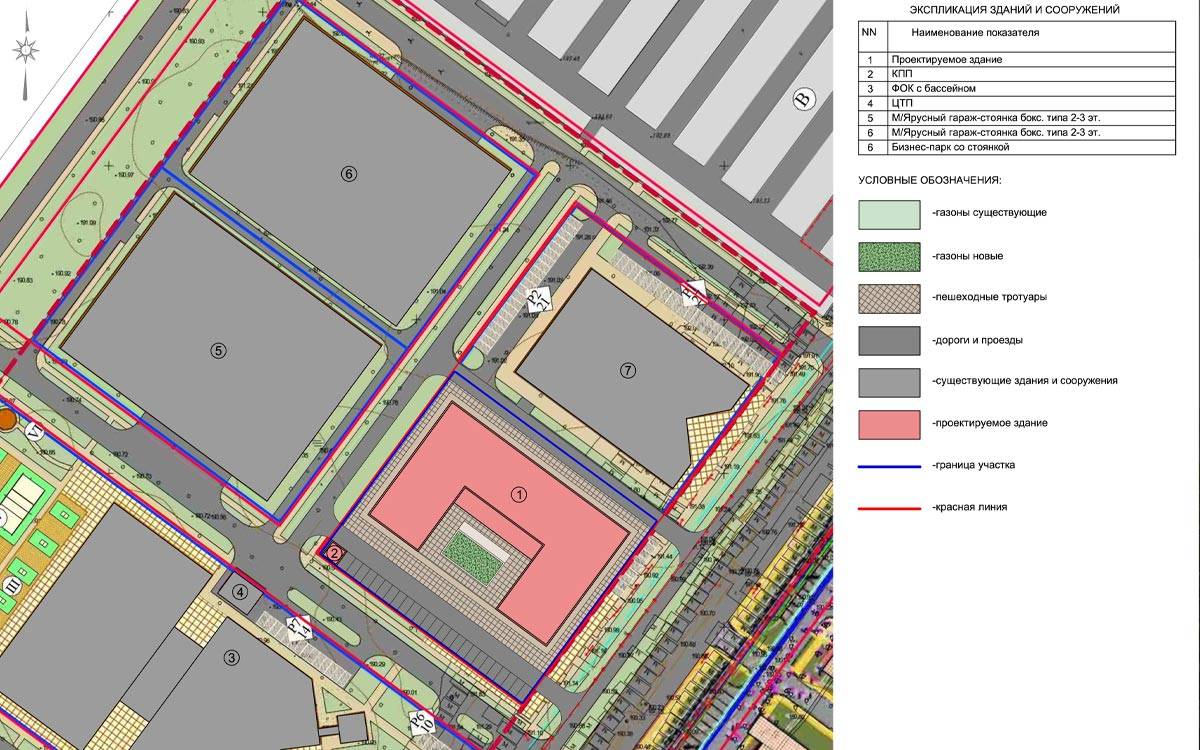Image resolution: width=1200 pixels, height=750 pixels.
Task: Pick the hatched pedestrian sidewalks swatch
Action: click(889, 298)
